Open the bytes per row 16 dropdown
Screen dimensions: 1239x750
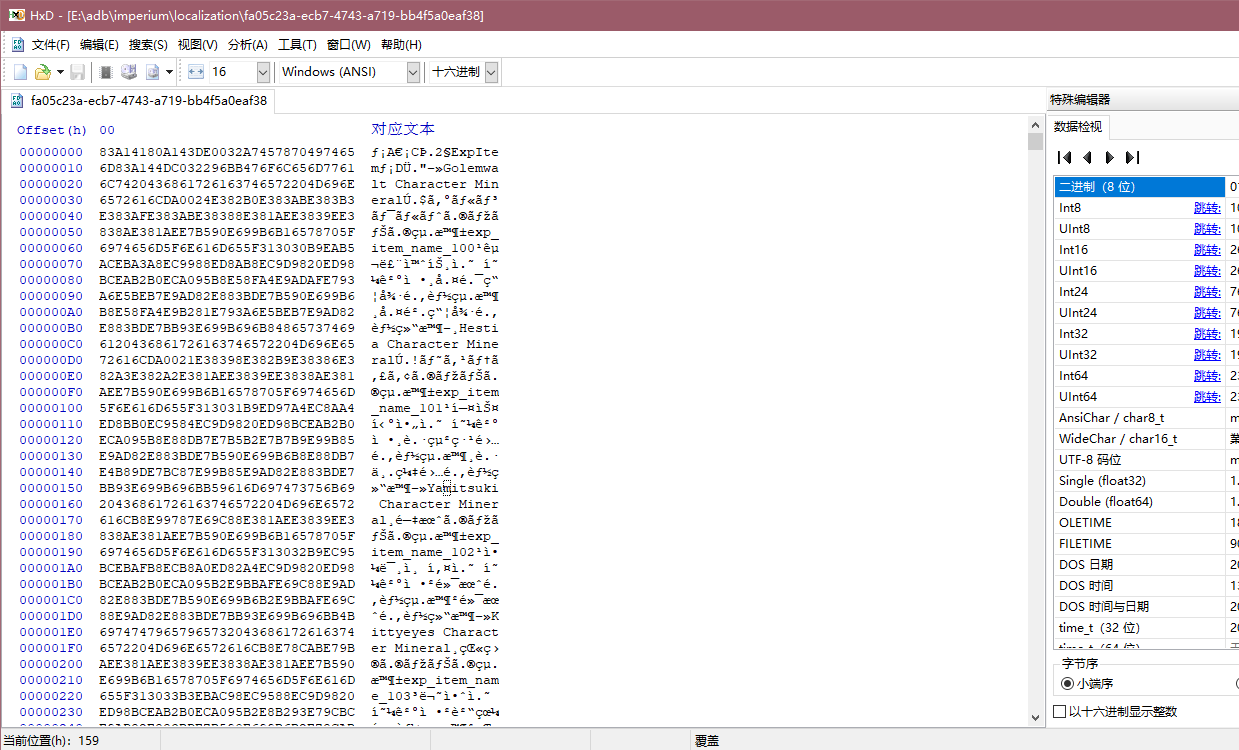[263, 72]
